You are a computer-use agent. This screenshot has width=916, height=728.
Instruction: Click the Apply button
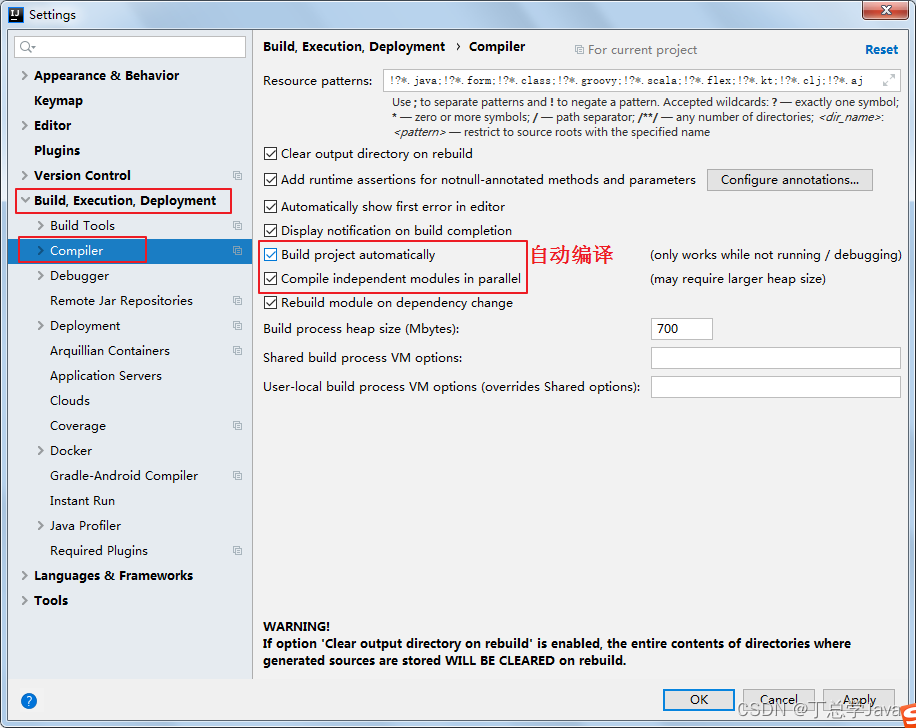(859, 699)
